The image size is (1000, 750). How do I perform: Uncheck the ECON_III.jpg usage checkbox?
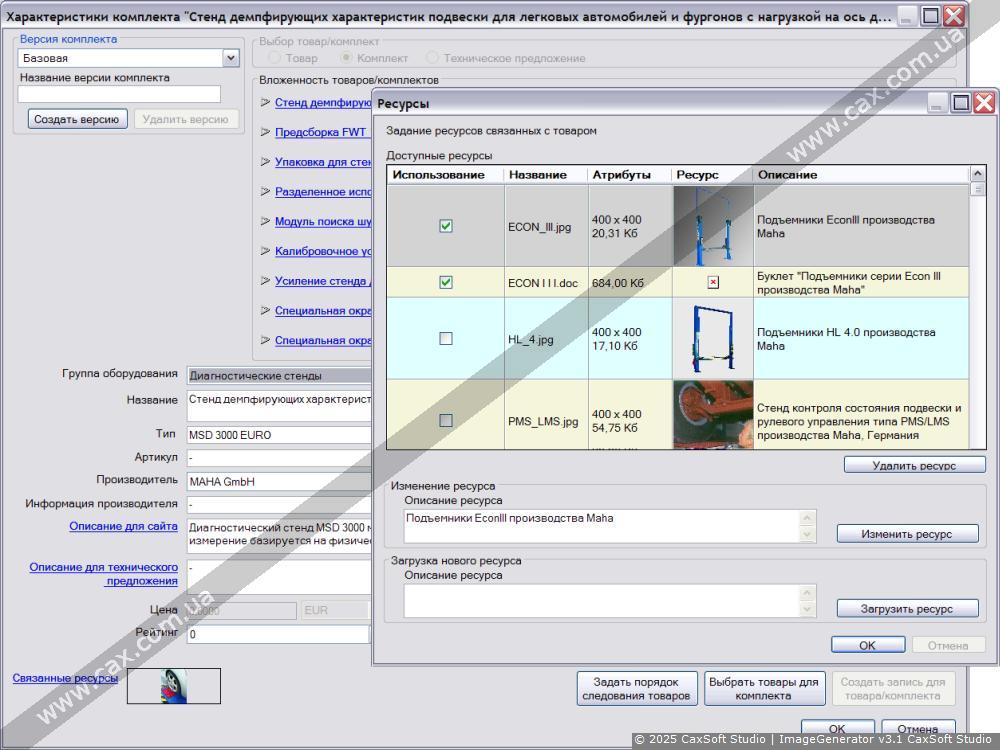[x=446, y=226]
